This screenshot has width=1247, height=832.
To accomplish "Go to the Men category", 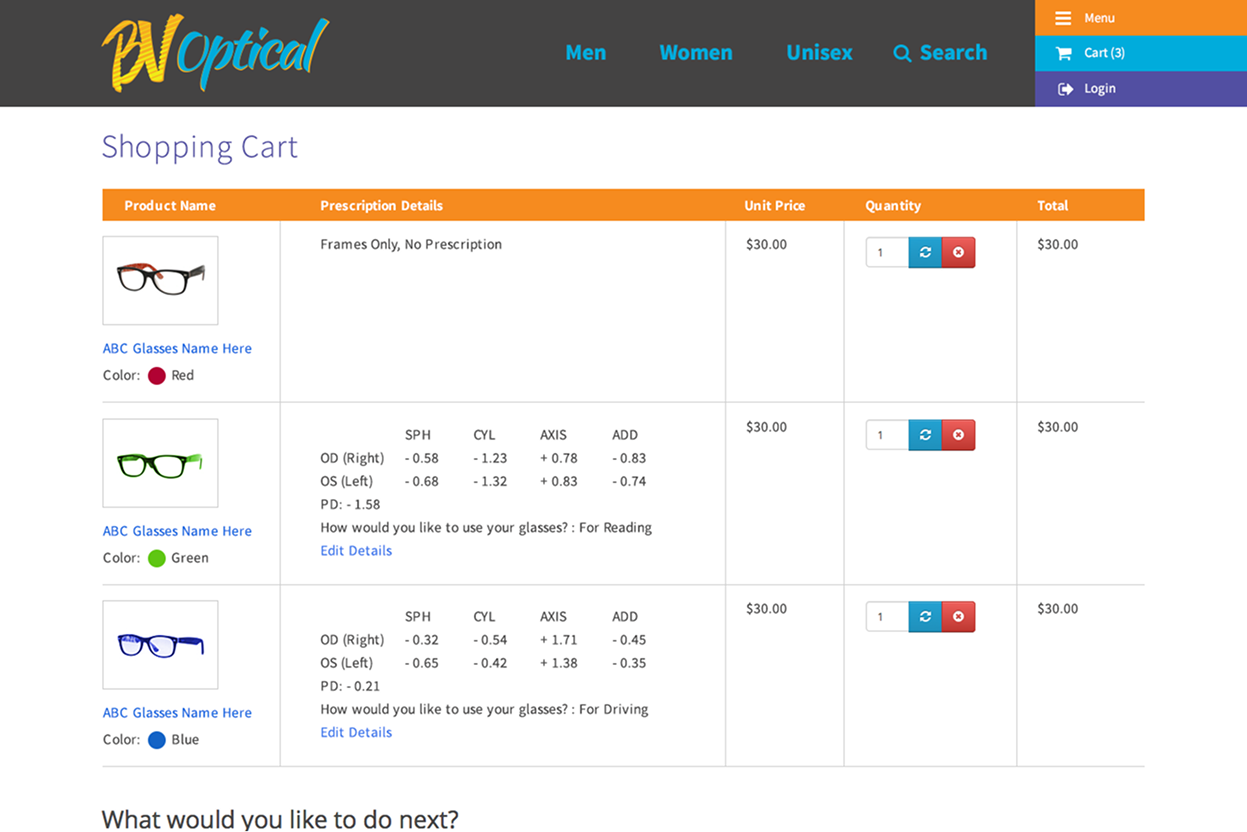I will point(585,53).
